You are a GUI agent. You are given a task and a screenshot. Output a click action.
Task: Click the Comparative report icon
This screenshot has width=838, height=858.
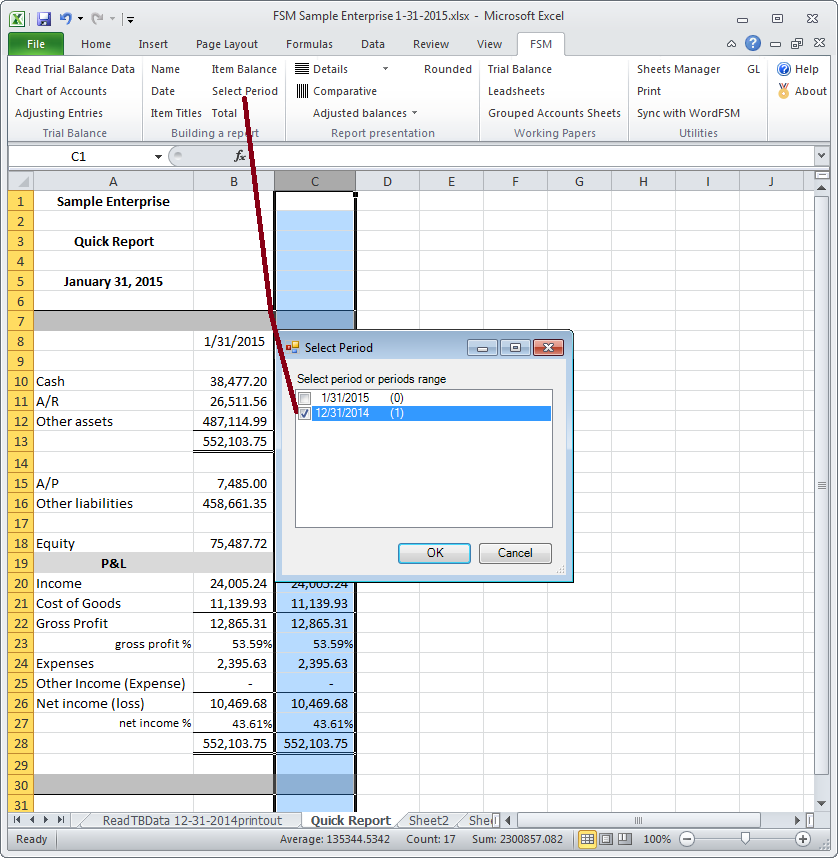(x=302, y=91)
